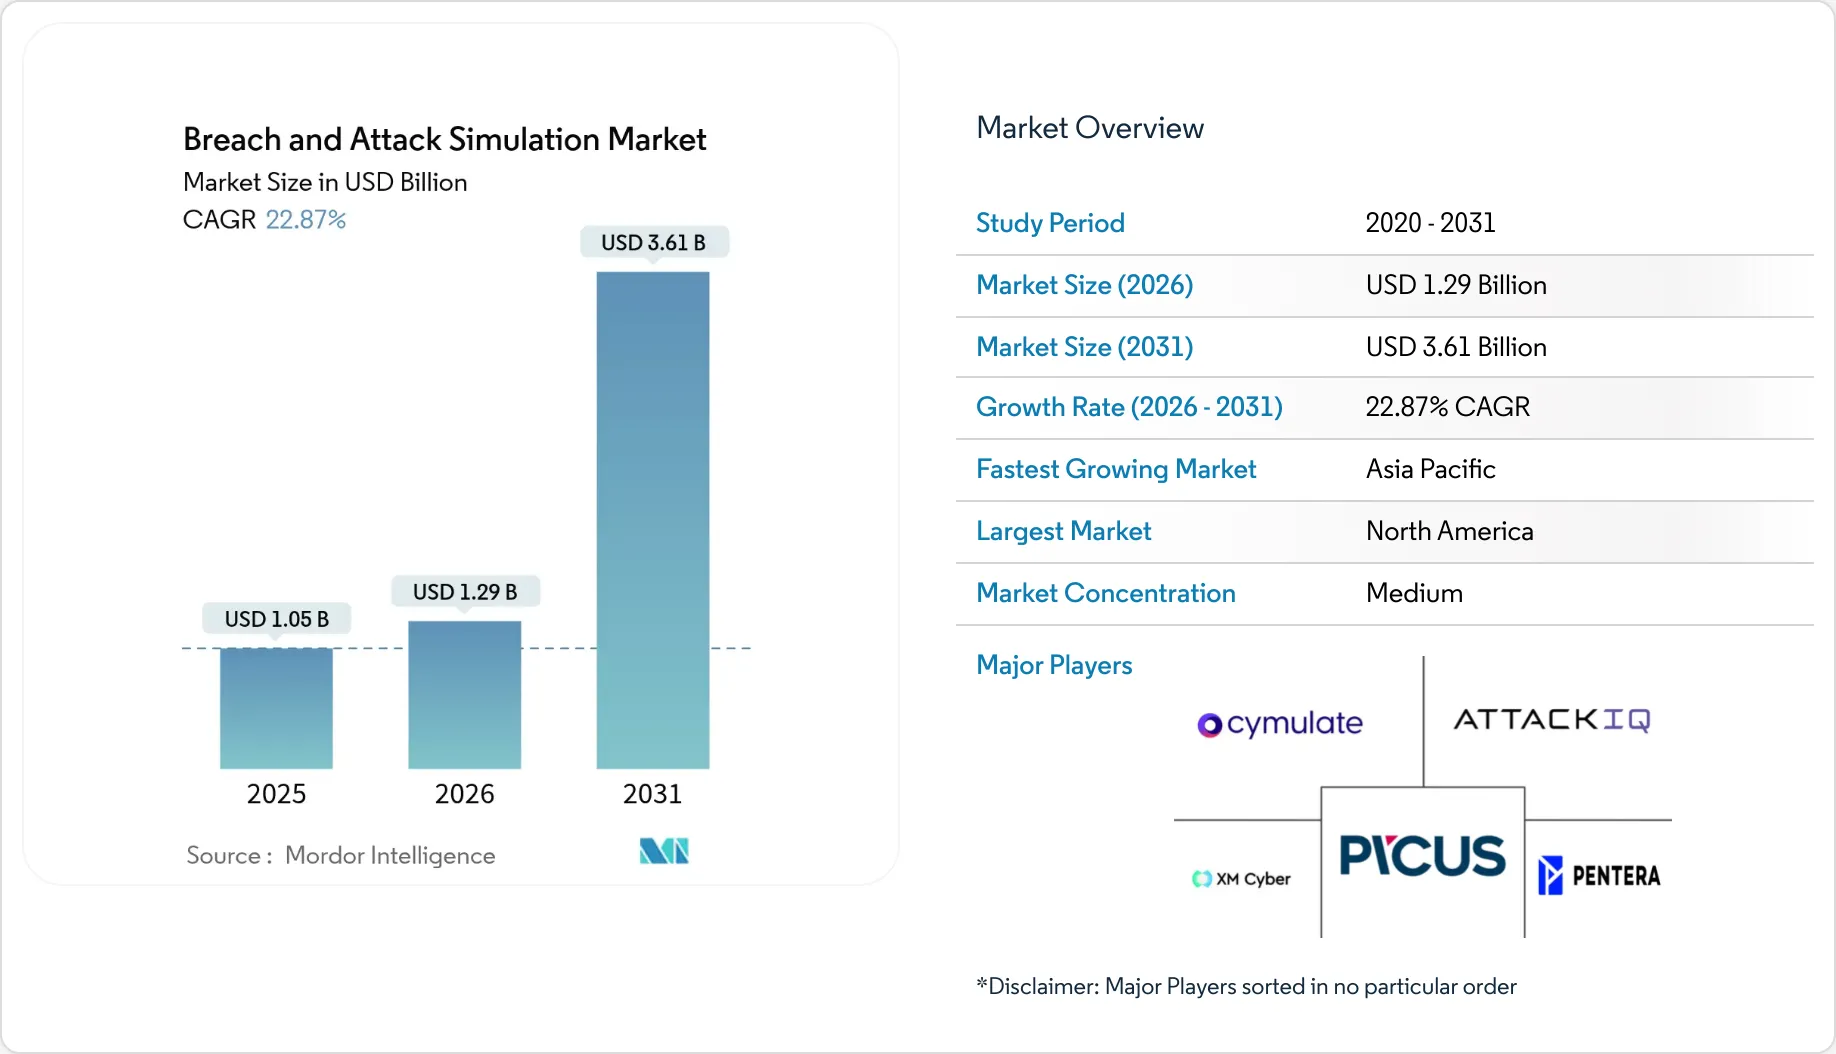1836x1054 pixels.
Task: Click the Cymulate logo
Action: point(1280,723)
